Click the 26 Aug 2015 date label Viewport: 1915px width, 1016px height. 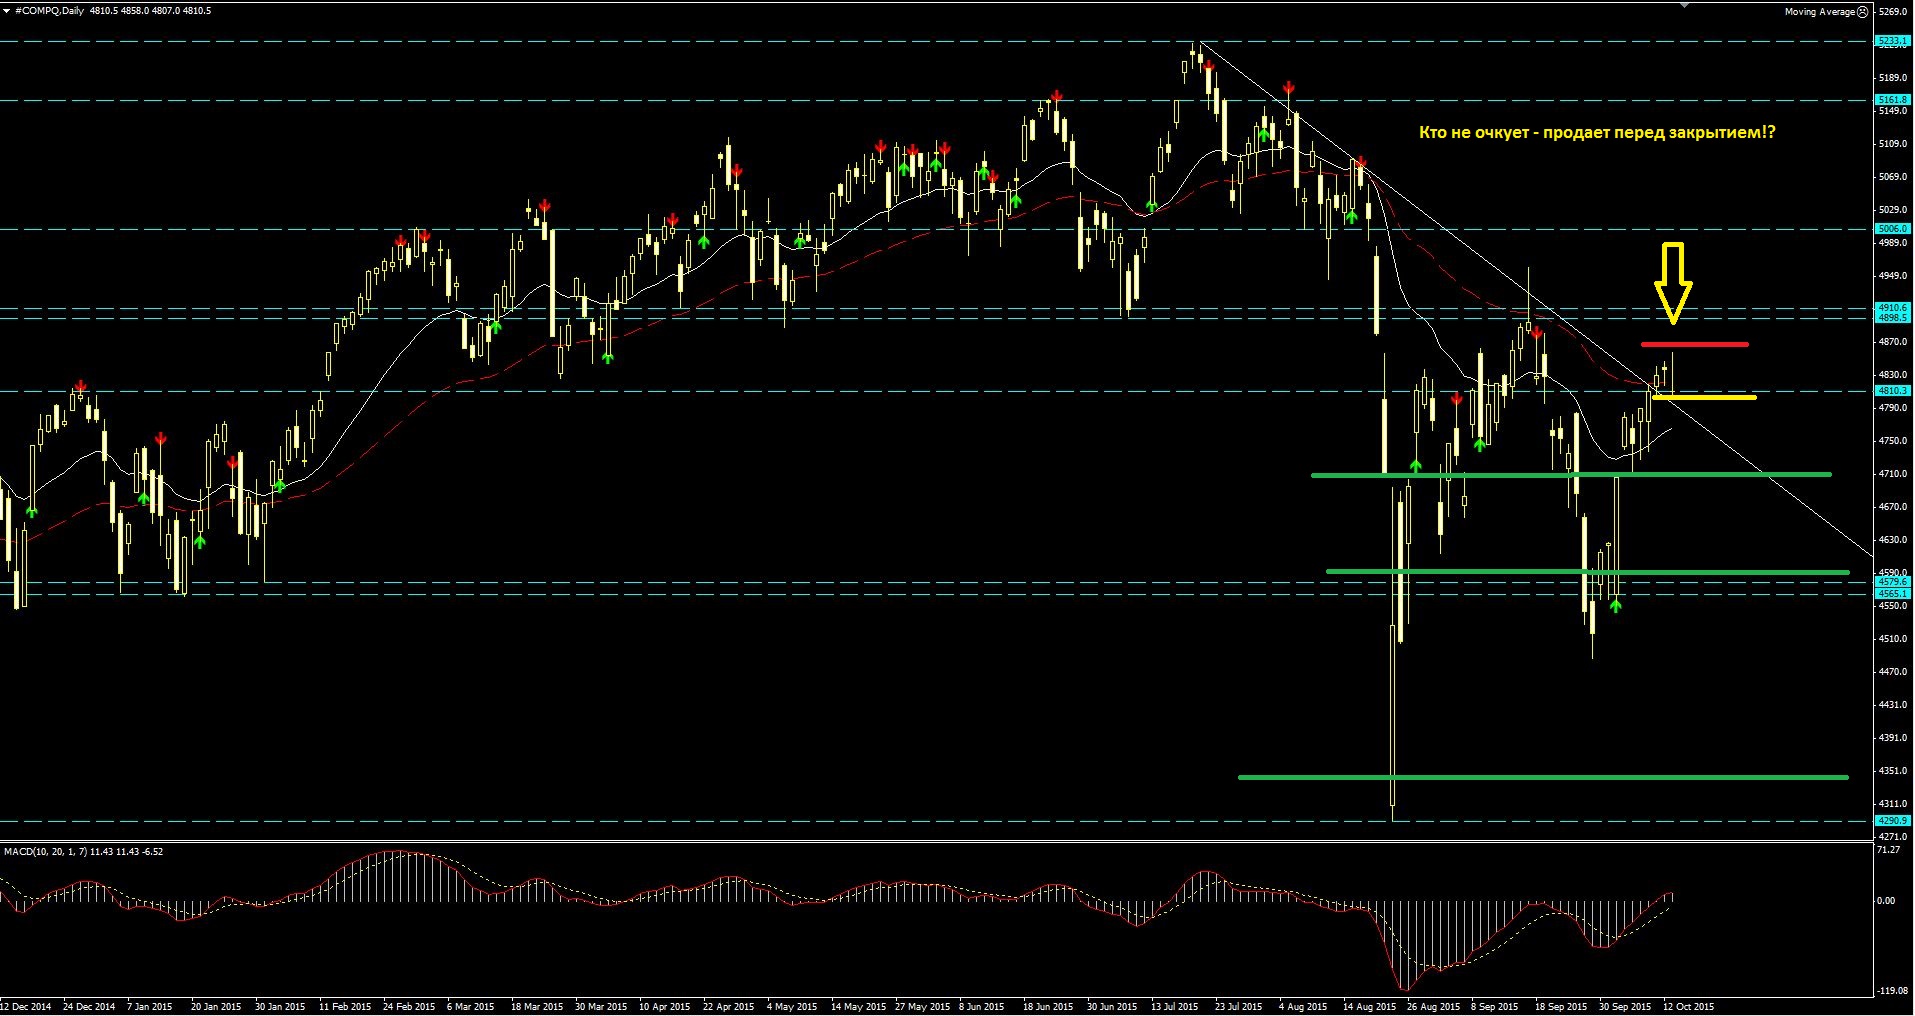point(1433,1006)
